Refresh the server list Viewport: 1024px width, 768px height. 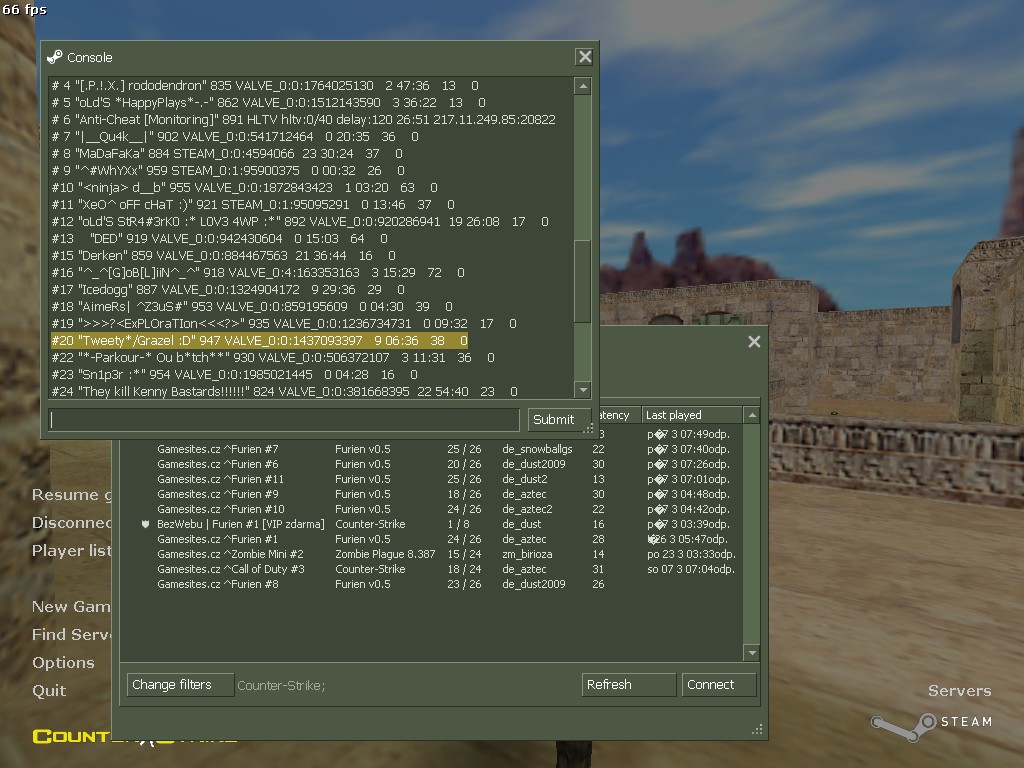pyautogui.click(x=628, y=684)
